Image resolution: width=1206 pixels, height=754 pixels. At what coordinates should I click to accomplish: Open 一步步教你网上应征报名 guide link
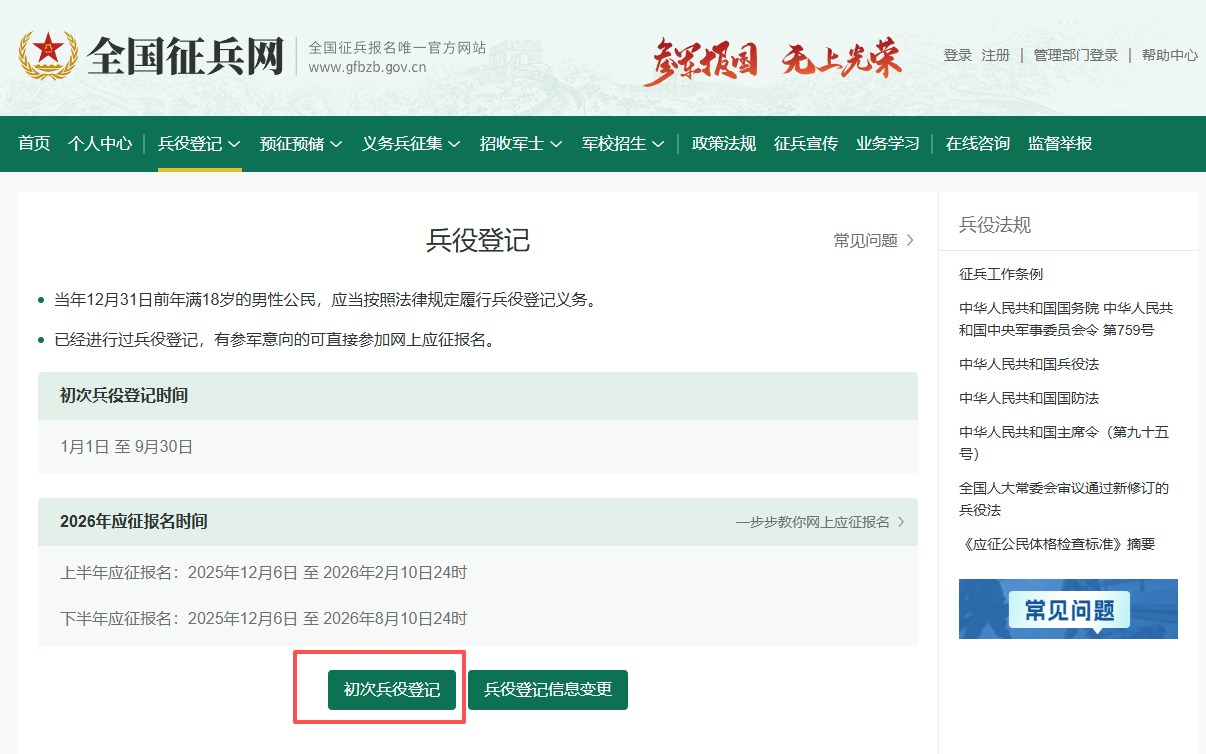click(820, 522)
